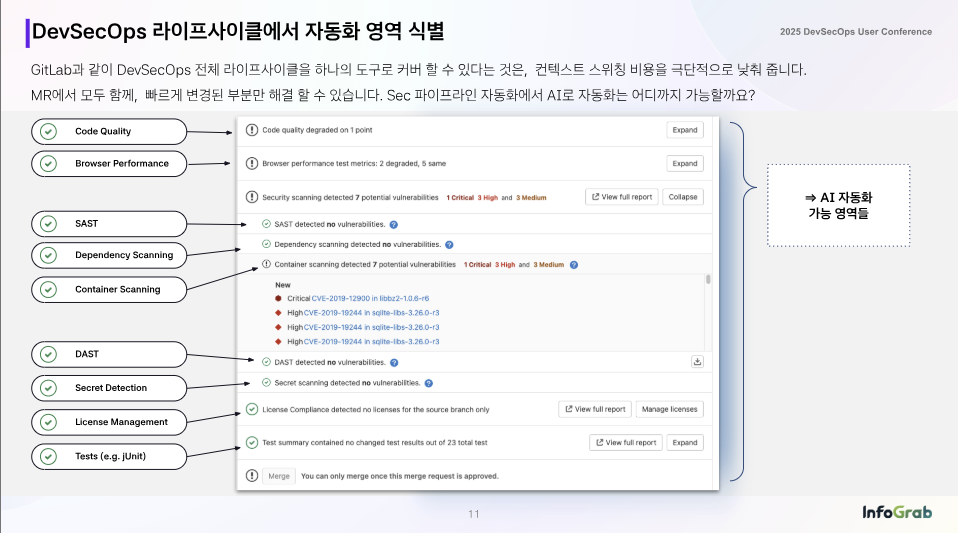
Task: Click the page number 11
Action: [474, 514]
